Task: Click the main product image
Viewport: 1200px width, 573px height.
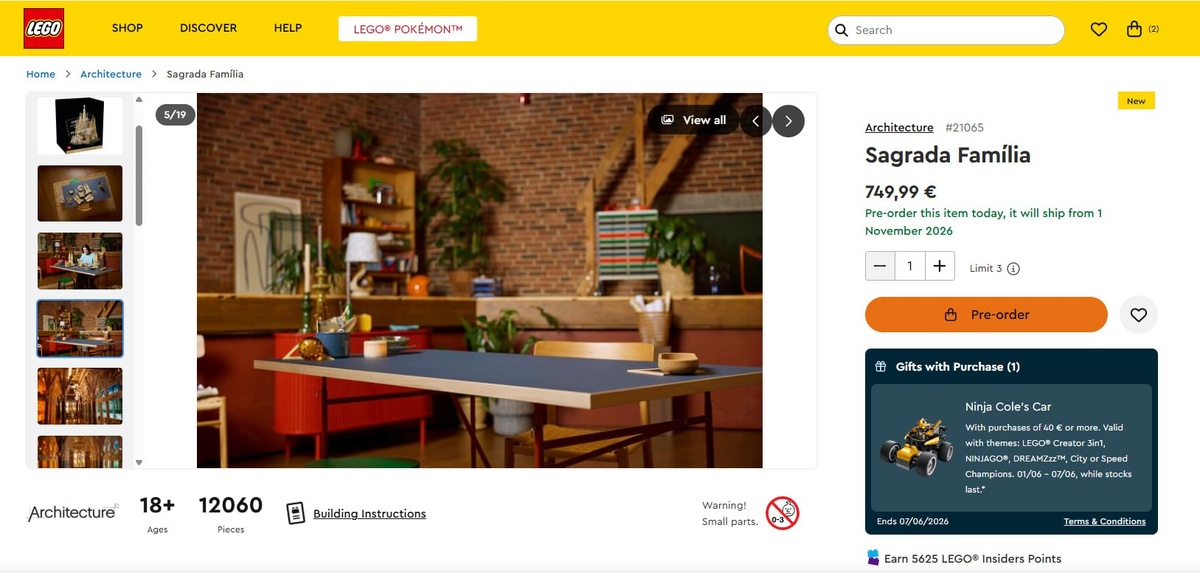Action: 480,280
